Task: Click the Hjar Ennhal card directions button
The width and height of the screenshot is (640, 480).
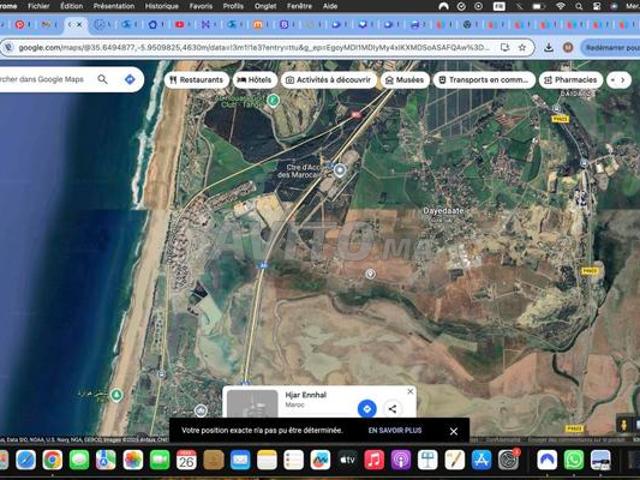Action: 367,408
